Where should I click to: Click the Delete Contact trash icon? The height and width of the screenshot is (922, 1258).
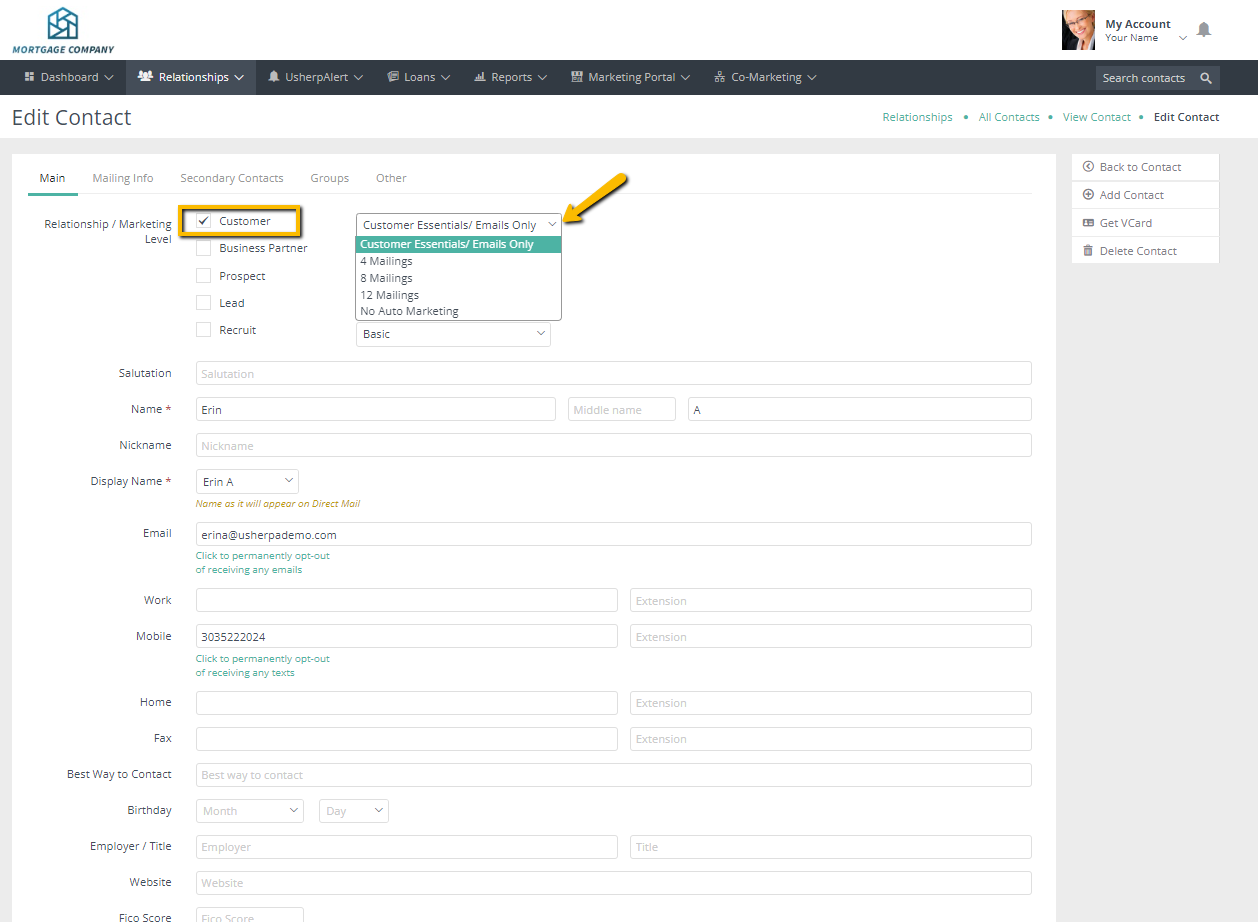coord(1088,251)
